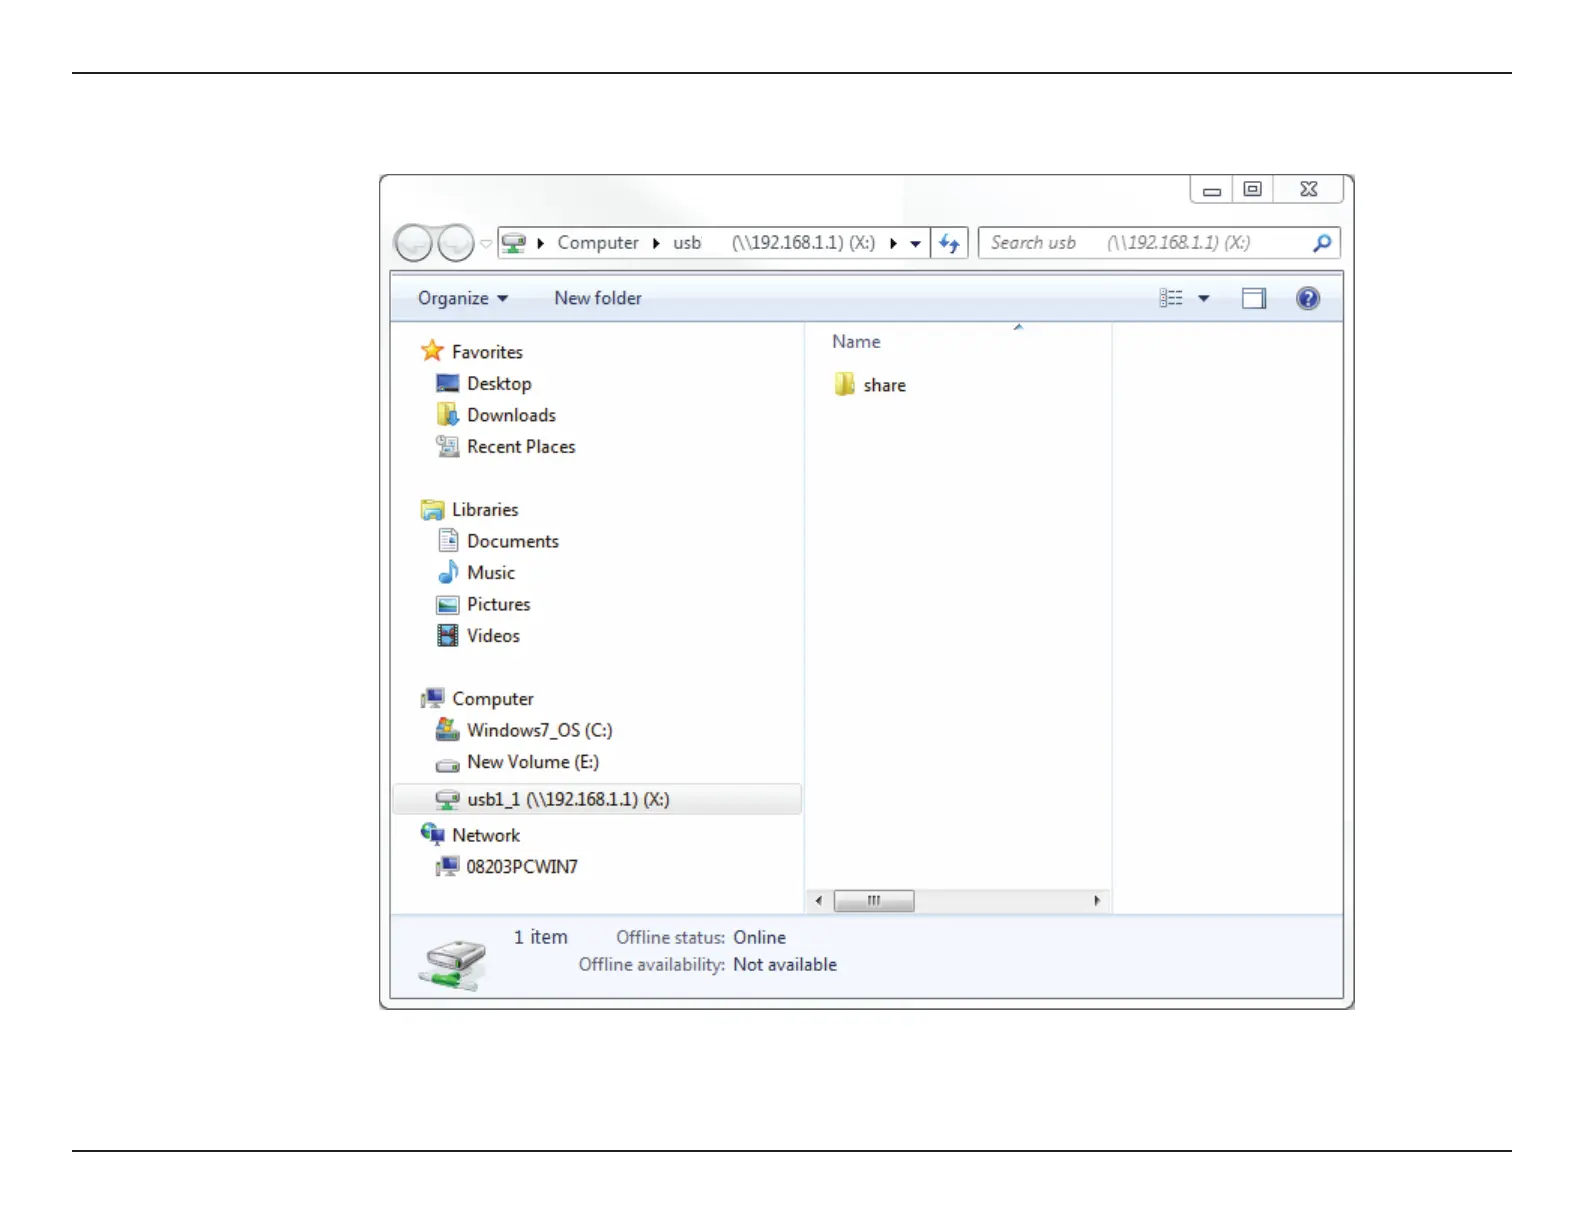
Task: Open the recent pages dropdown arrow
Action: coord(486,243)
